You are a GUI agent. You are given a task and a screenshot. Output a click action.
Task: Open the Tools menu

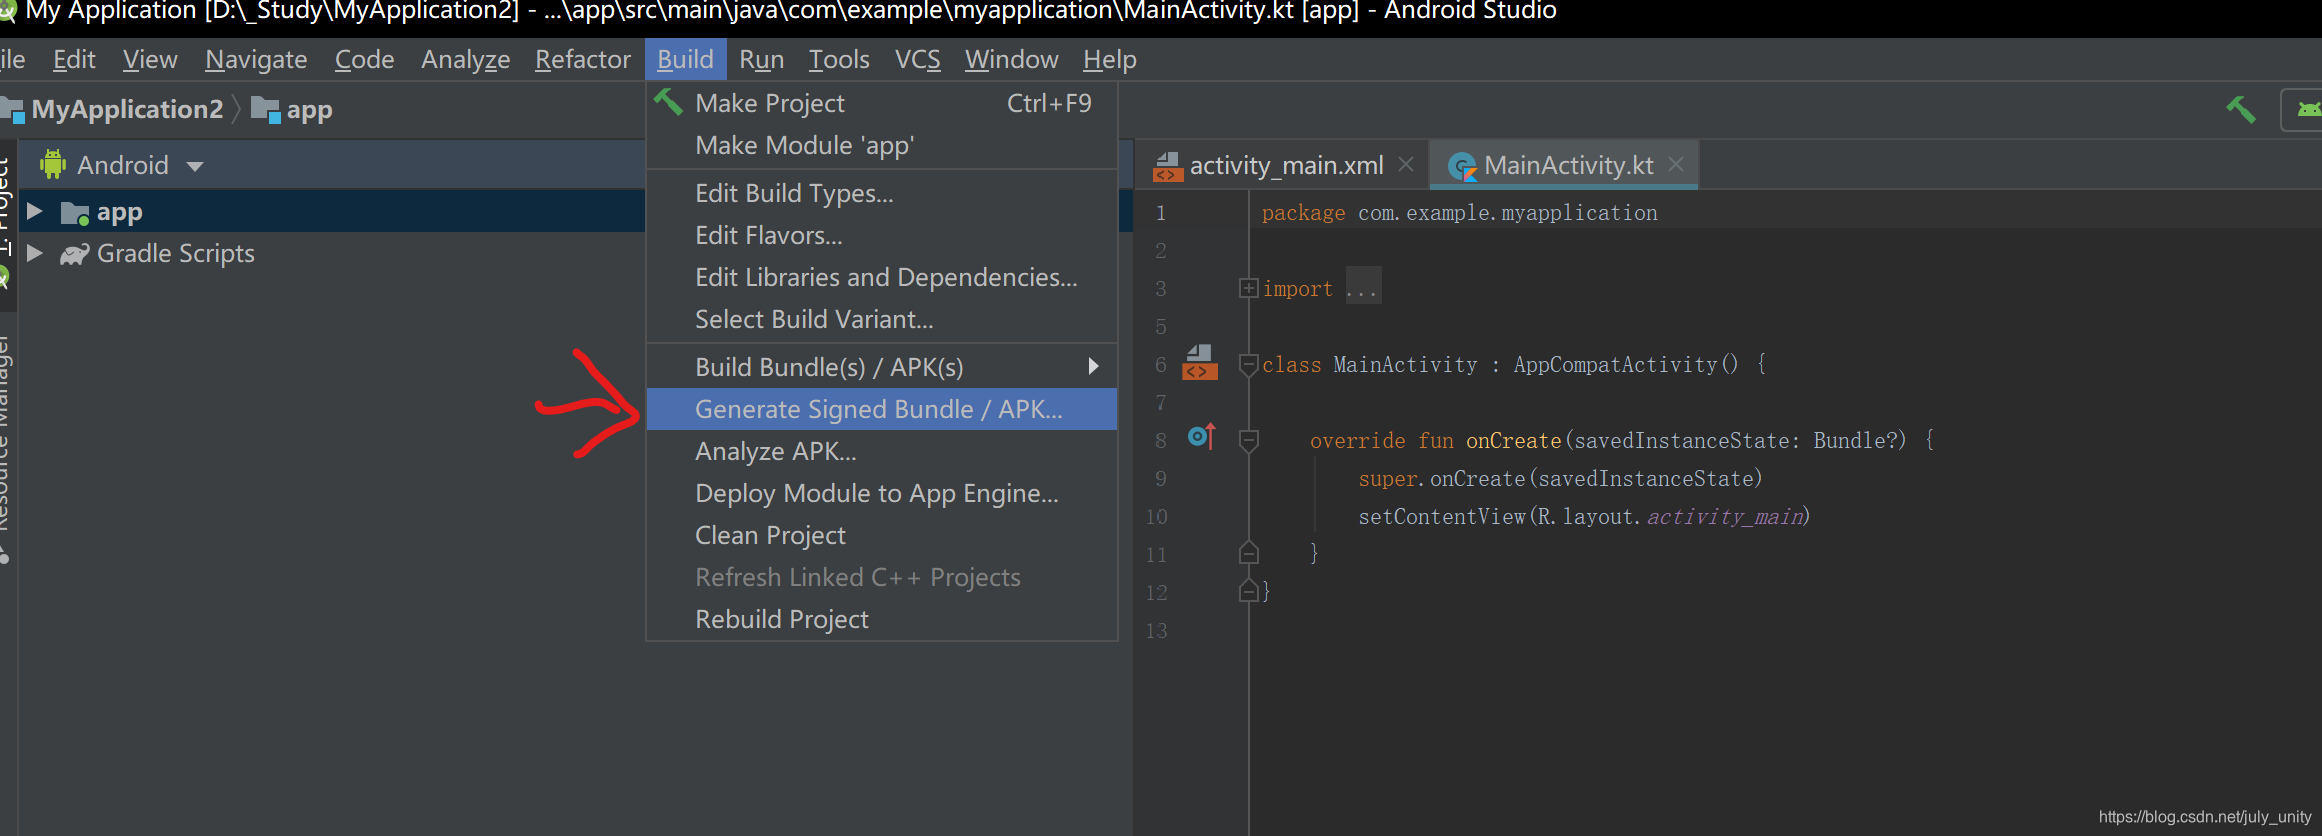pos(839,60)
